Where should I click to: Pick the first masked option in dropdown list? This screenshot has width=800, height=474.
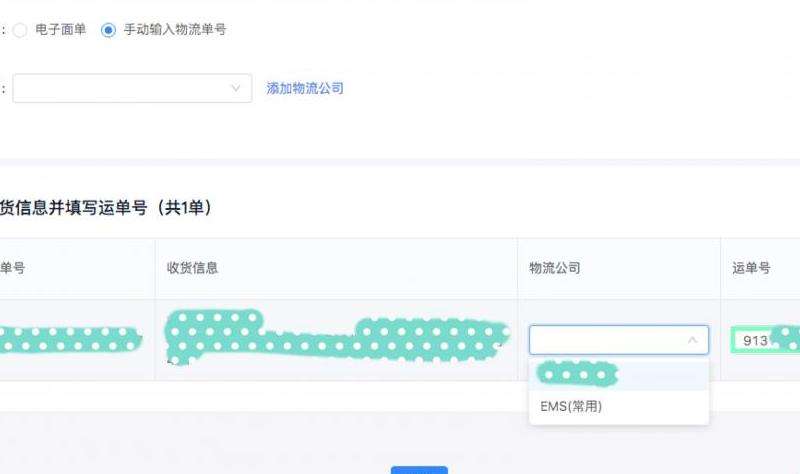pos(619,375)
